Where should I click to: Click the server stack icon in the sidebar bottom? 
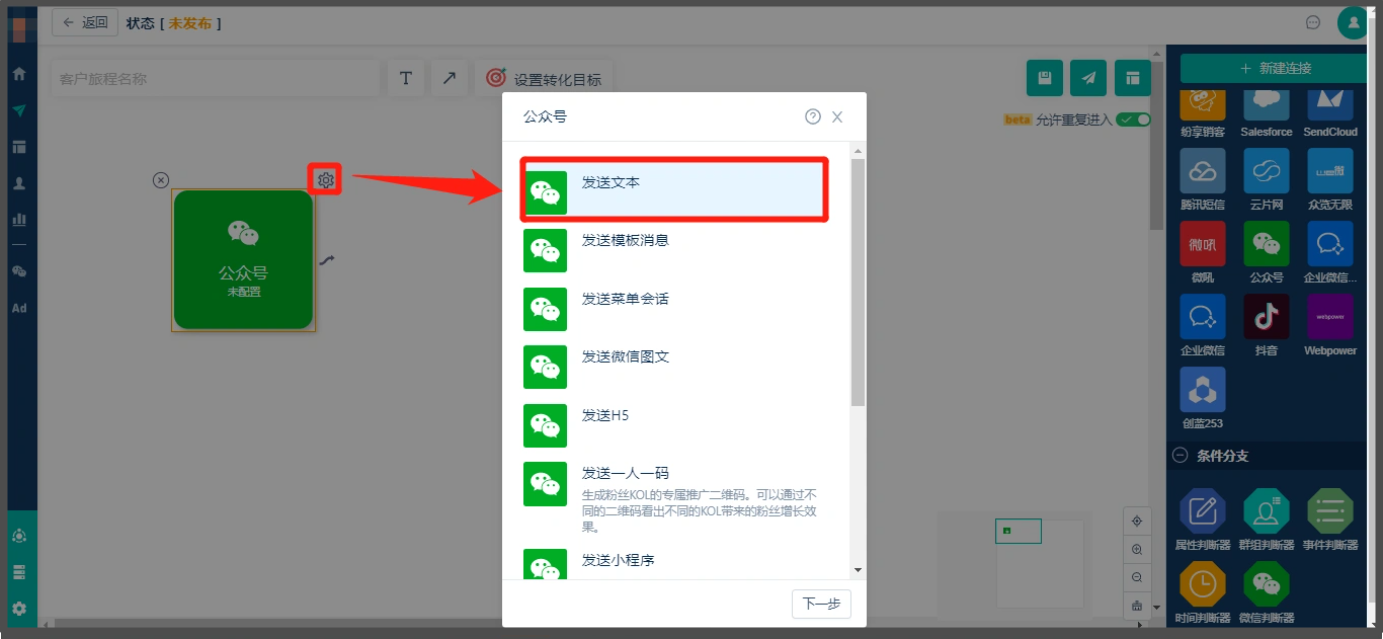pos(19,572)
